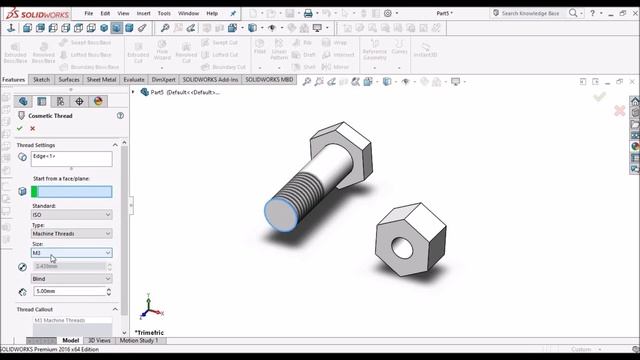Click panel collapse handle beside PropertyManager
This screenshot has width=640, height=360.
pyautogui.click(x=131, y=205)
